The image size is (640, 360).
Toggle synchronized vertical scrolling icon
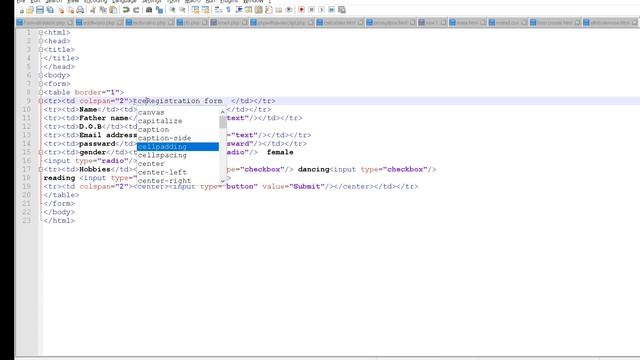click(x=196, y=10)
